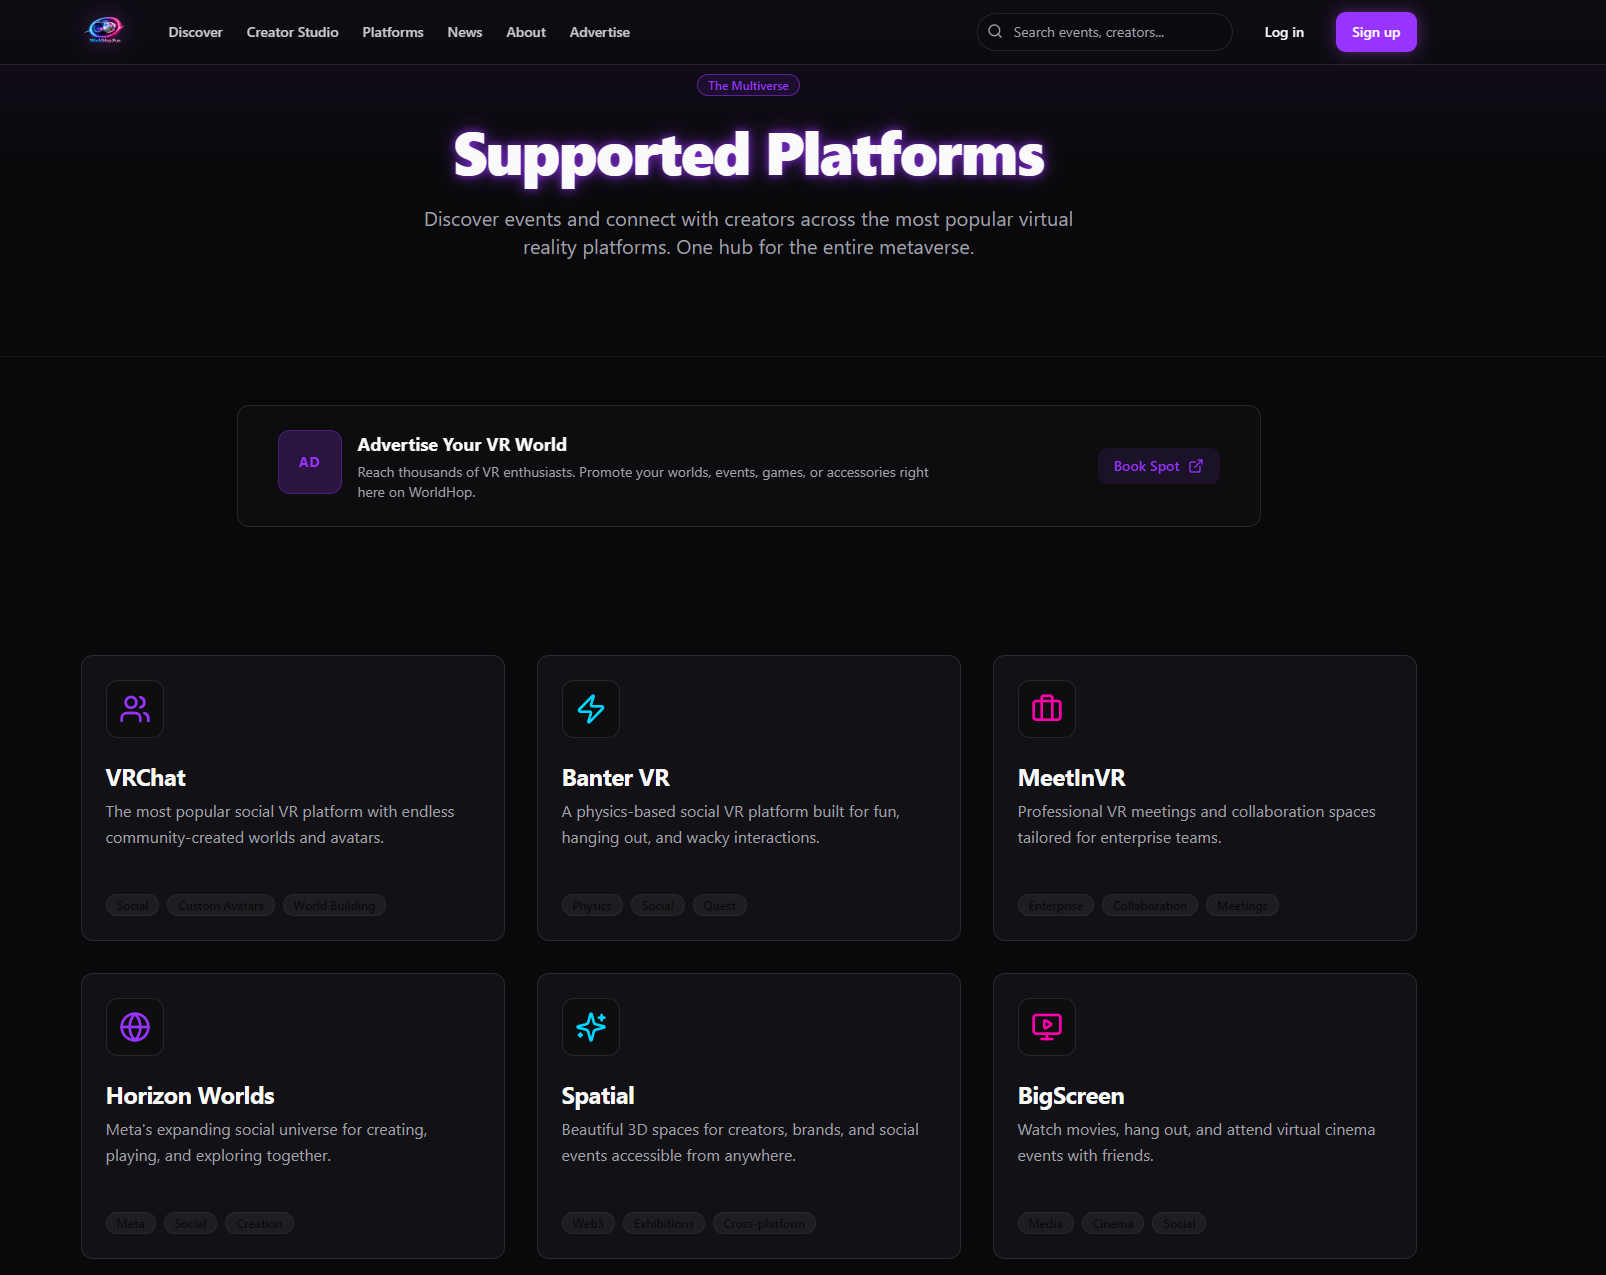Open the News page from the navbar
Viewport: 1606px width, 1275px height.
point(465,32)
